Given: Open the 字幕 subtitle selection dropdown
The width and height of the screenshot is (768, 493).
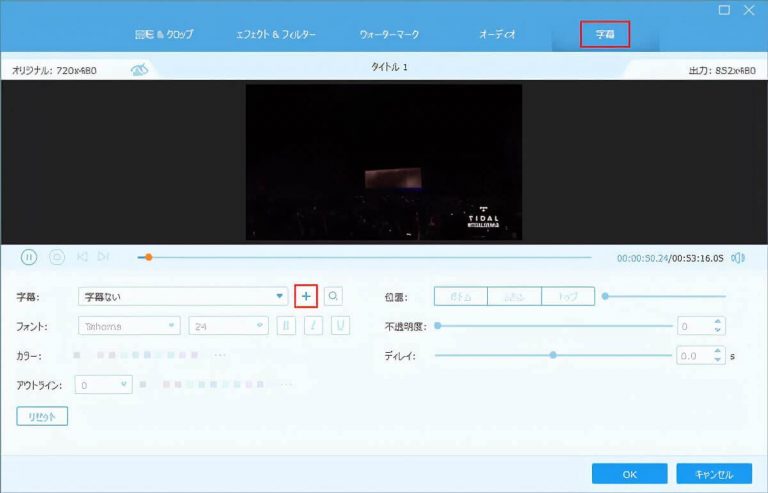Looking at the screenshot, I should [x=280, y=297].
